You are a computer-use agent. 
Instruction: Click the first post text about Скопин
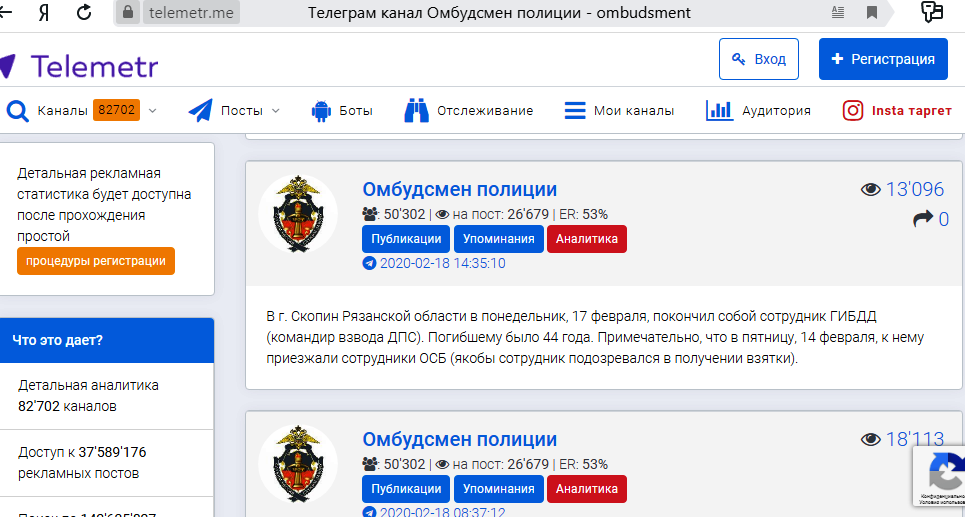point(595,337)
